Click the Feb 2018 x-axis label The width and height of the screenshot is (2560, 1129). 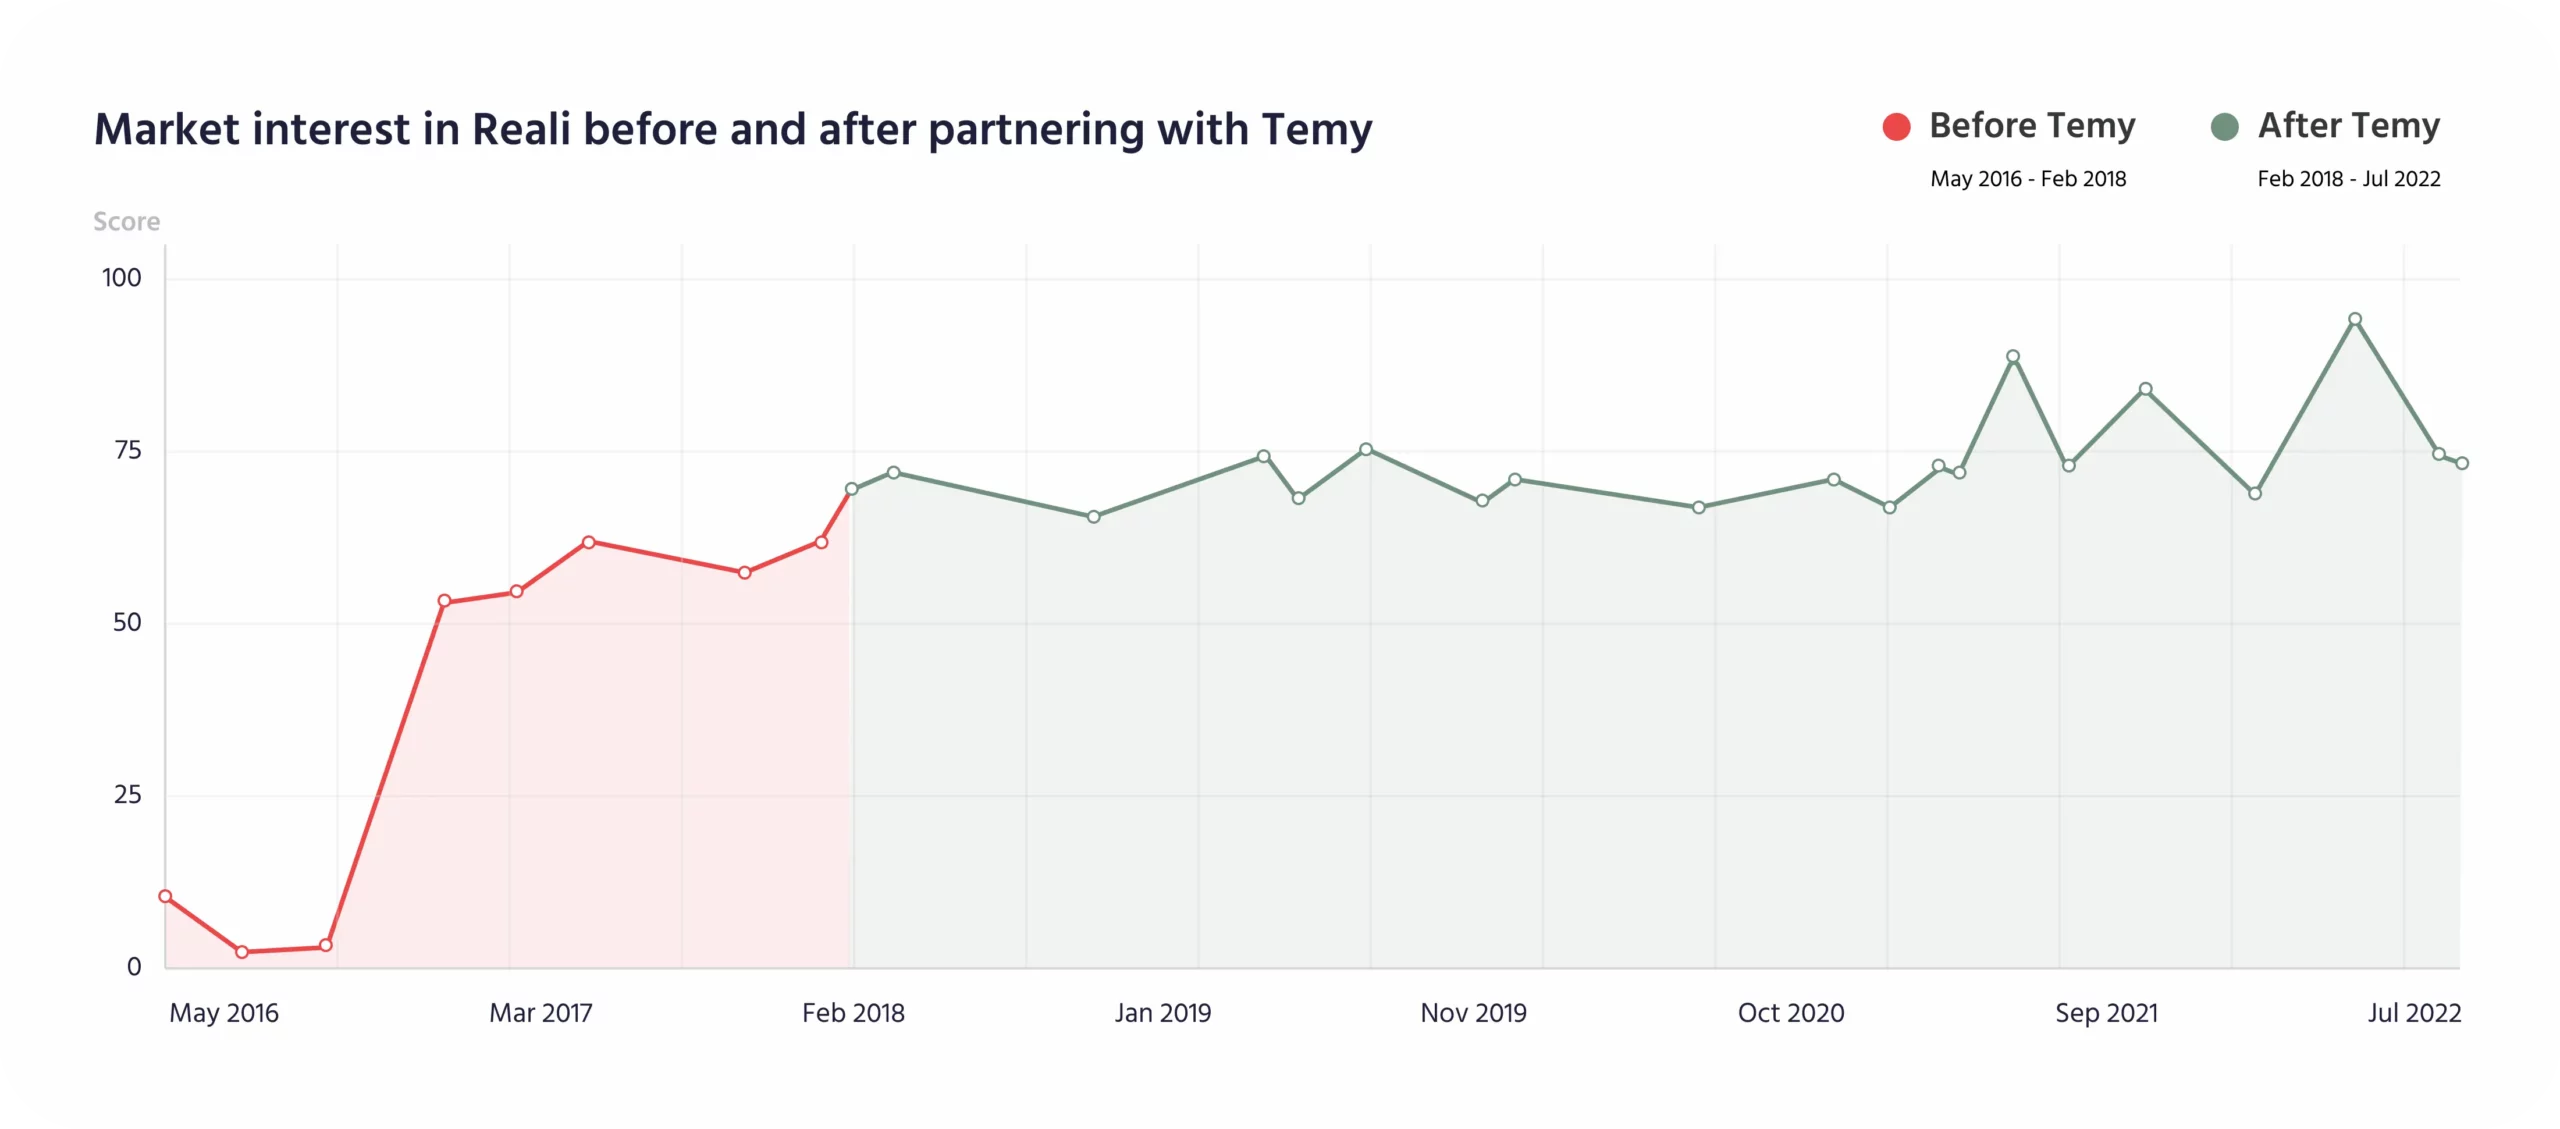(x=853, y=1013)
